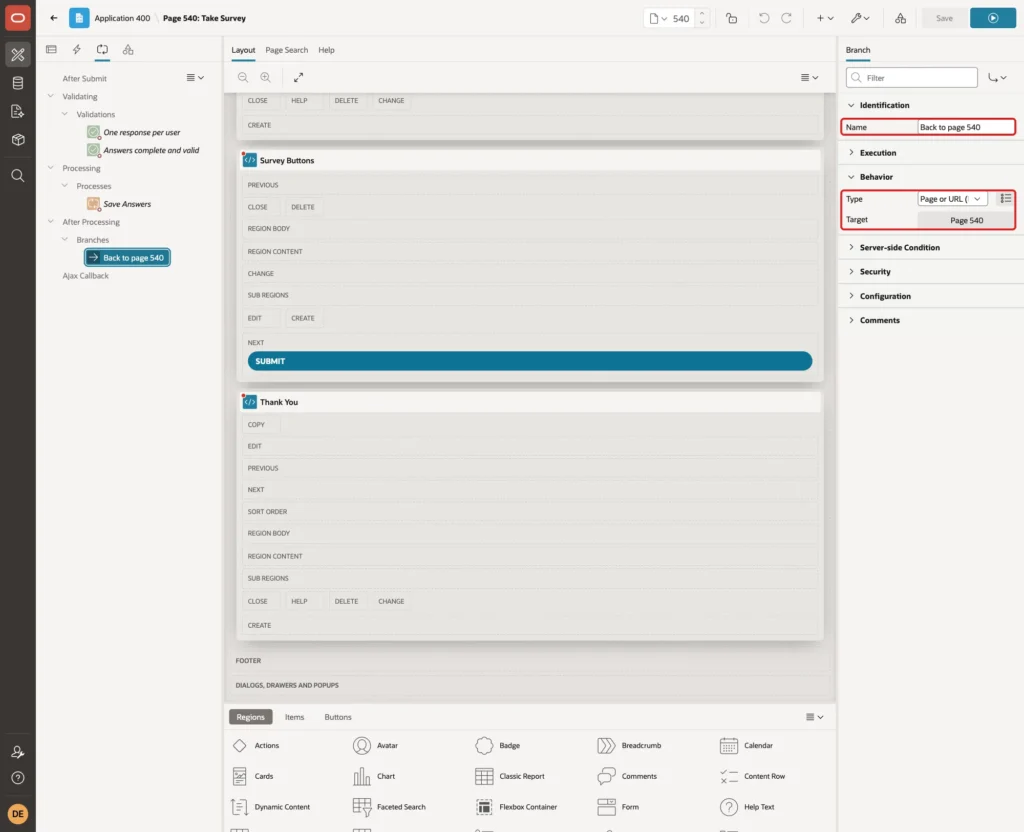The width and height of the screenshot is (1024, 832).
Task: Open Team Development icon in sidebar
Action: (18, 112)
